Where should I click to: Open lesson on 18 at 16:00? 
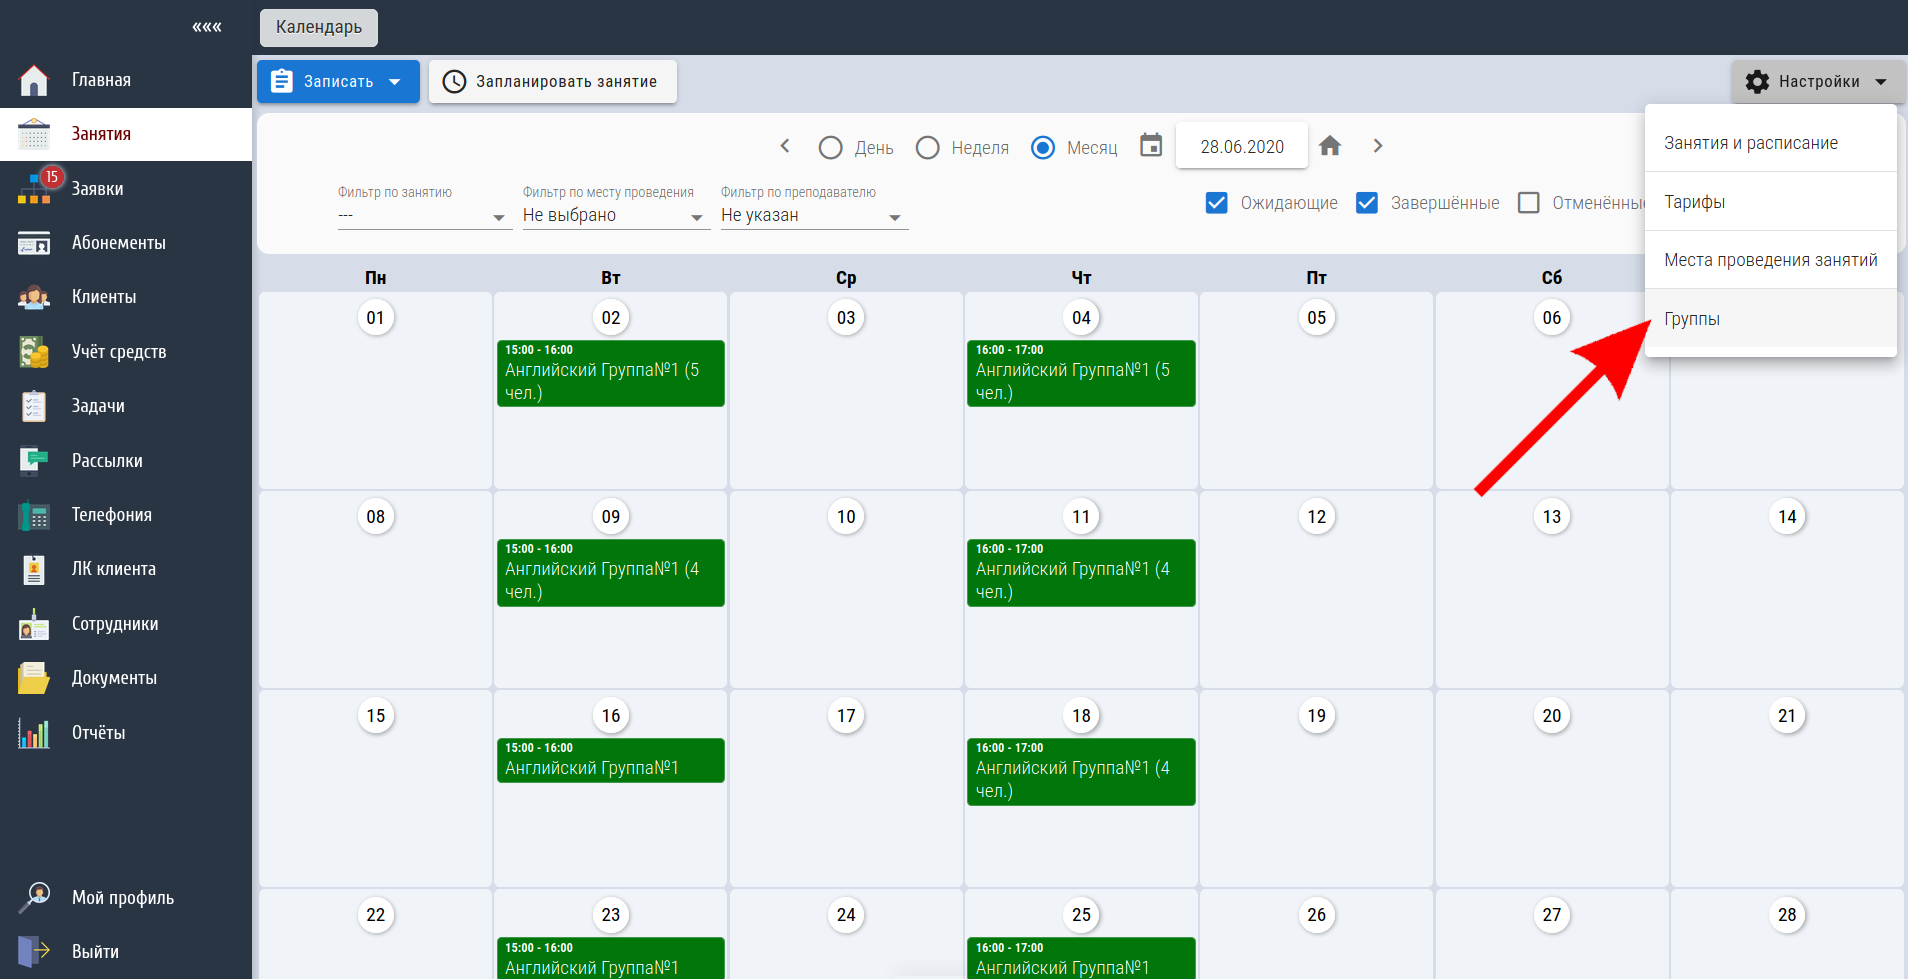coord(1081,771)
